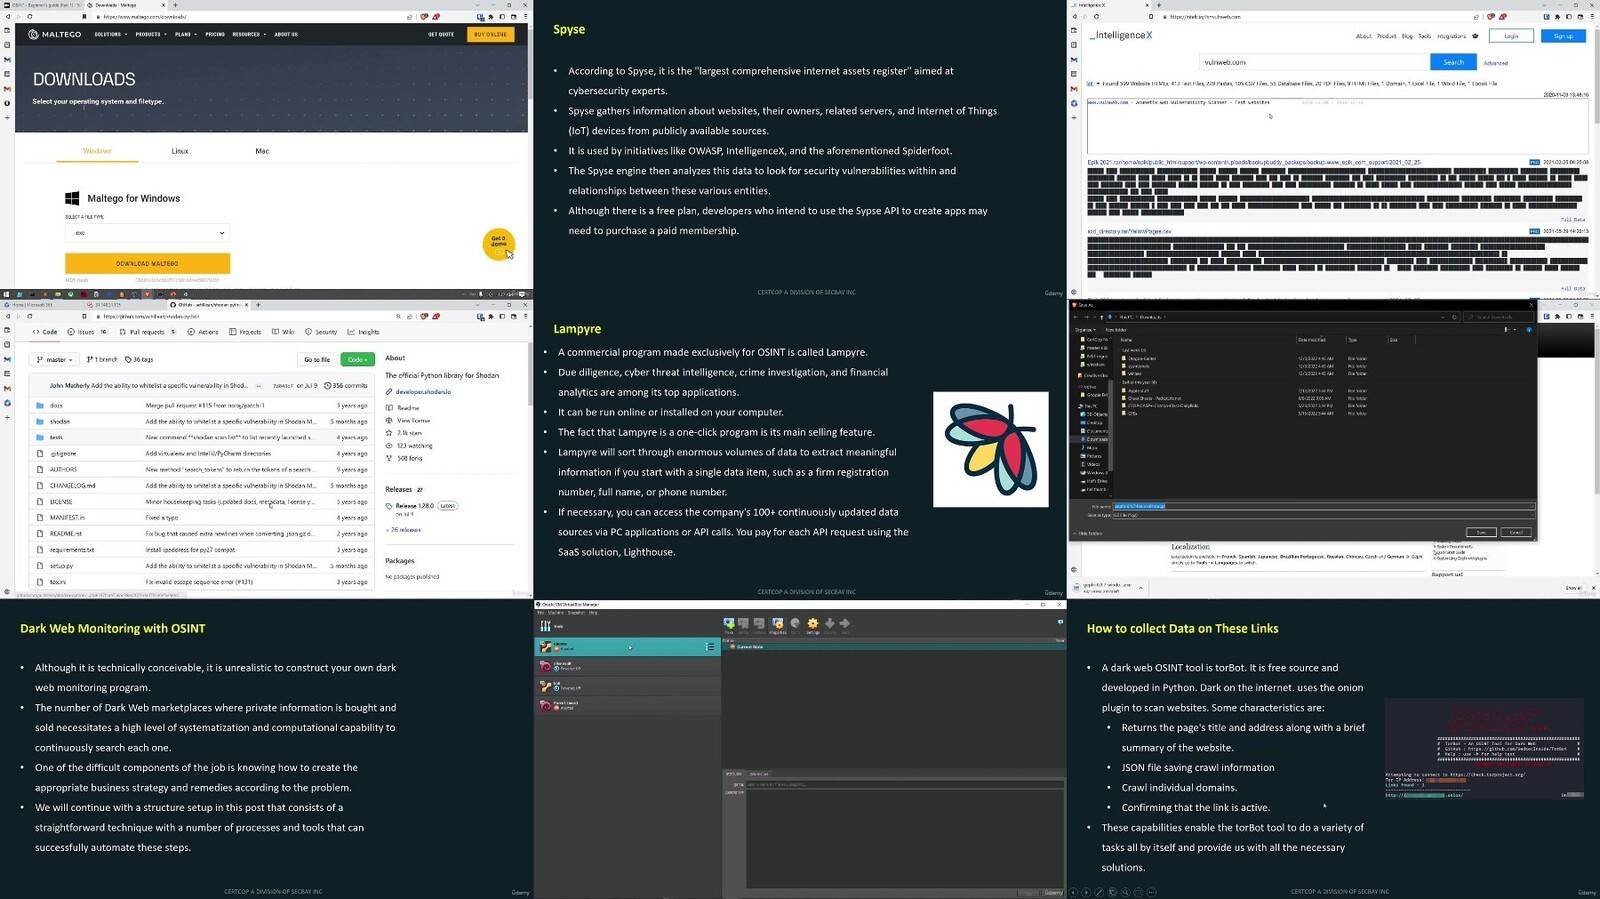
Task: Open the GitHub Code tab
Action: click(45, 332)
